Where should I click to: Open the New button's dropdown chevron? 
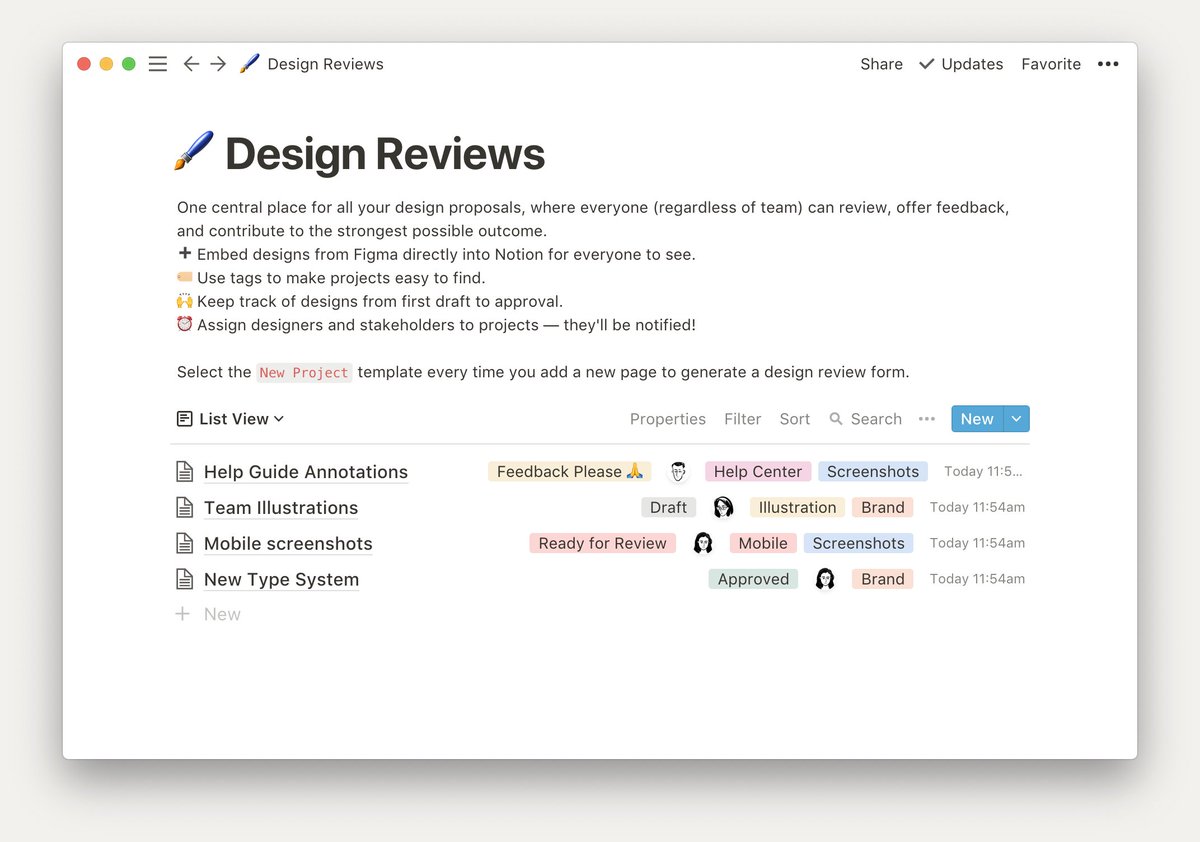click(1017, 418)
